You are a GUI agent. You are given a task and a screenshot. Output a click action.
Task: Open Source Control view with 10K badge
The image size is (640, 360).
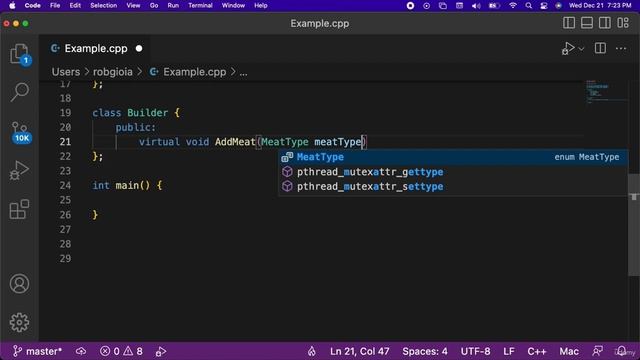point(20,132)
